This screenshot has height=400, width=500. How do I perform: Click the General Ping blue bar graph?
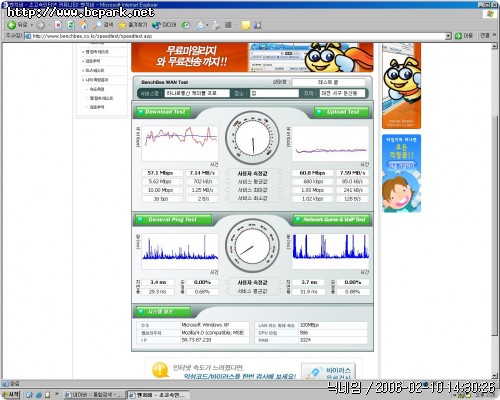[180, 251]
